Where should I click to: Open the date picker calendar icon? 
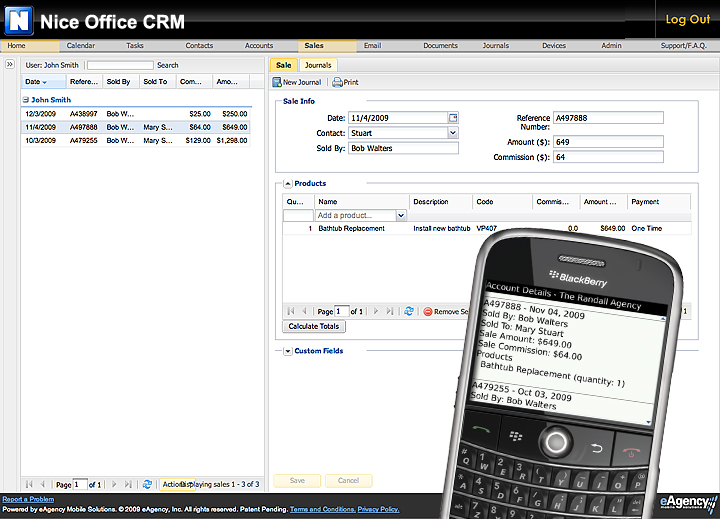pyautogui.click(x=453, y=118)
